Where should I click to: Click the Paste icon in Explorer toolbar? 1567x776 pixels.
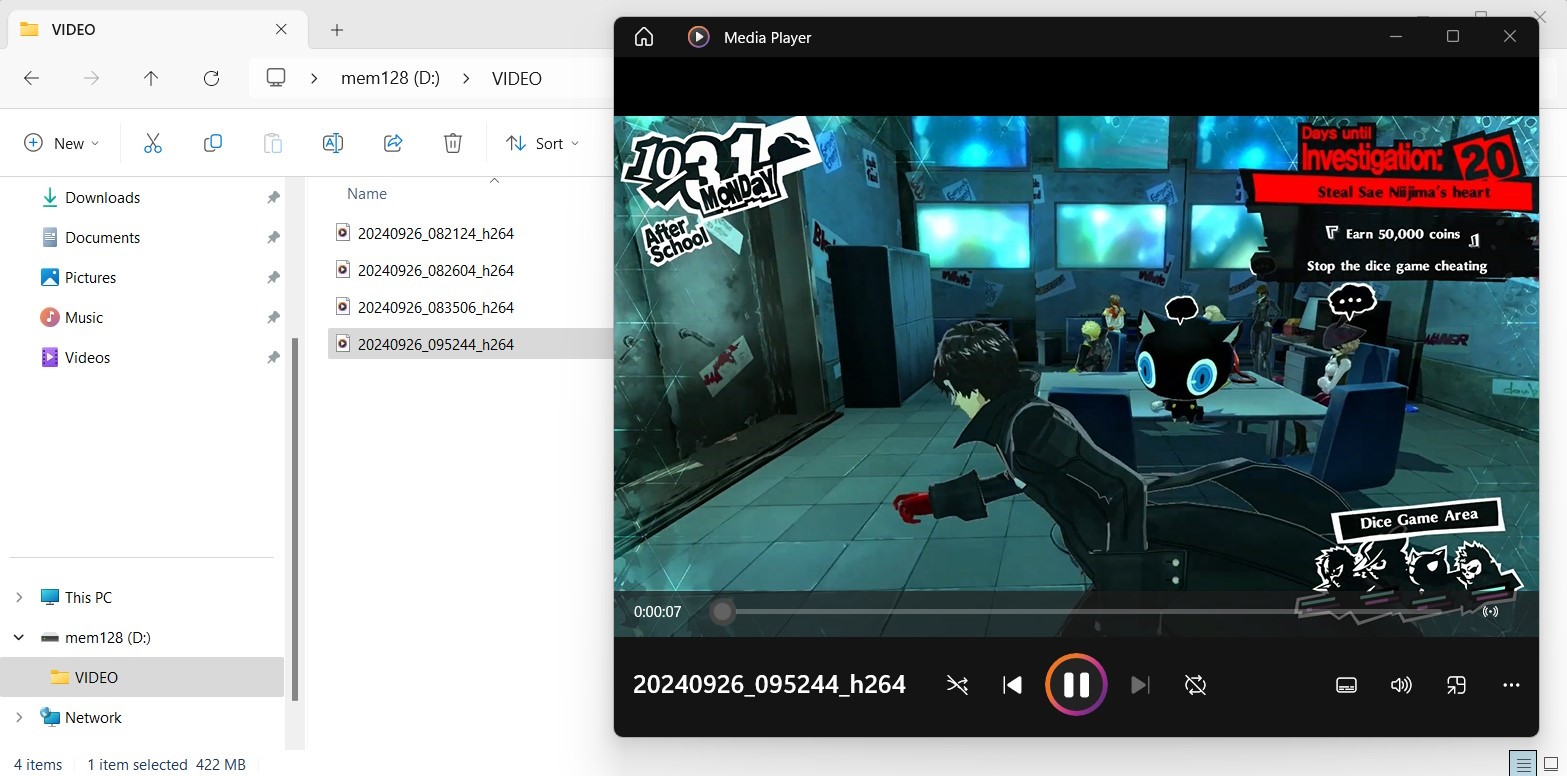(273, 143)
